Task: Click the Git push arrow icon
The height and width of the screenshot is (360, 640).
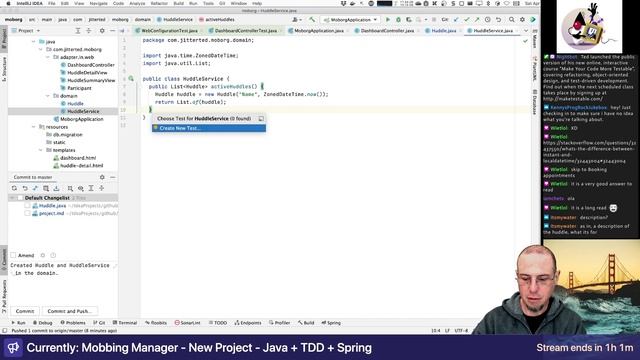Action: pyautogui.click(x=477, y=20)
